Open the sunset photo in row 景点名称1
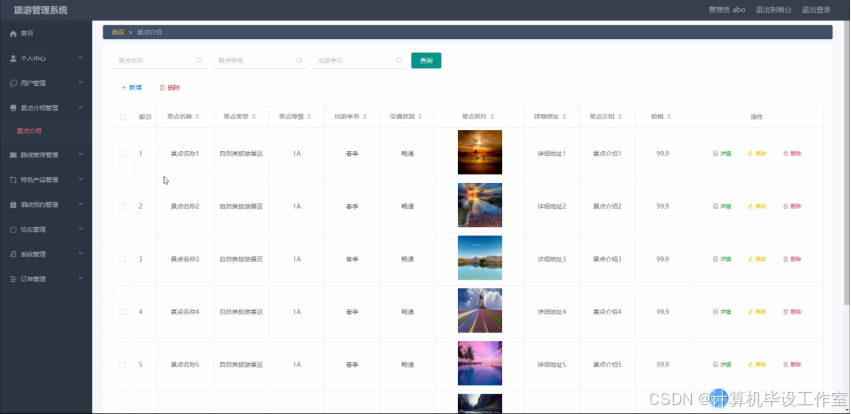The height and width of the screenshot is (414, 851). click(x=480, y=152)
